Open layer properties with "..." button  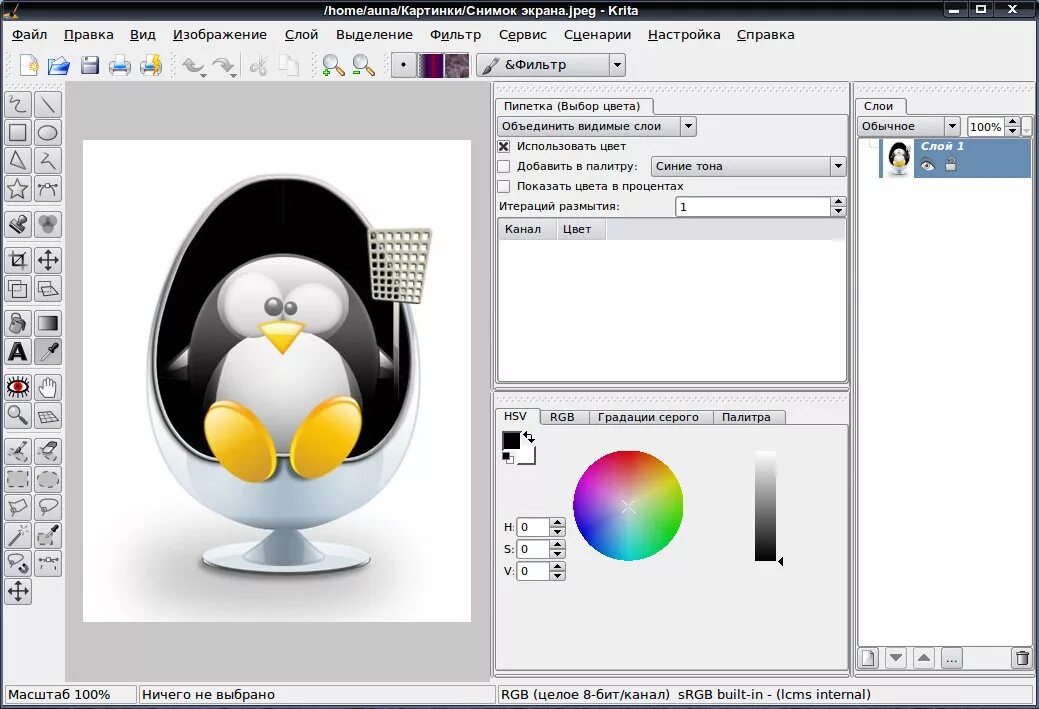[x=952, y=658]
